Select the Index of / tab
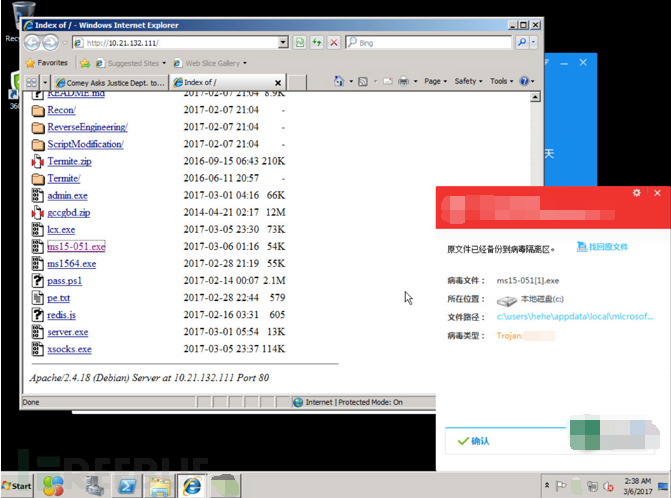The image size is (671, 498). click(223, 82)
